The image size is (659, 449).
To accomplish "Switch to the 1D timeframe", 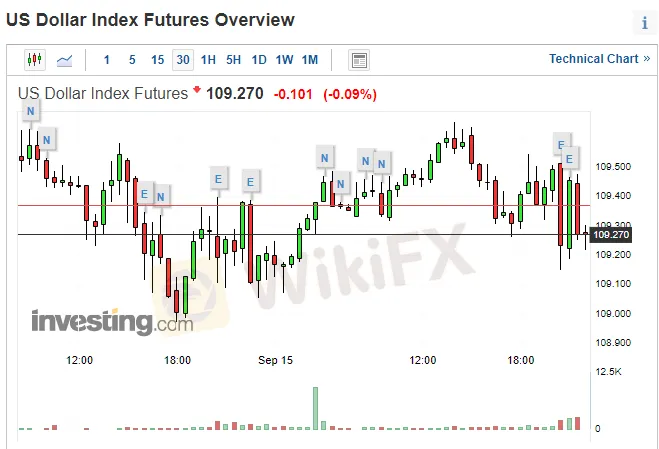I will 259,60.
